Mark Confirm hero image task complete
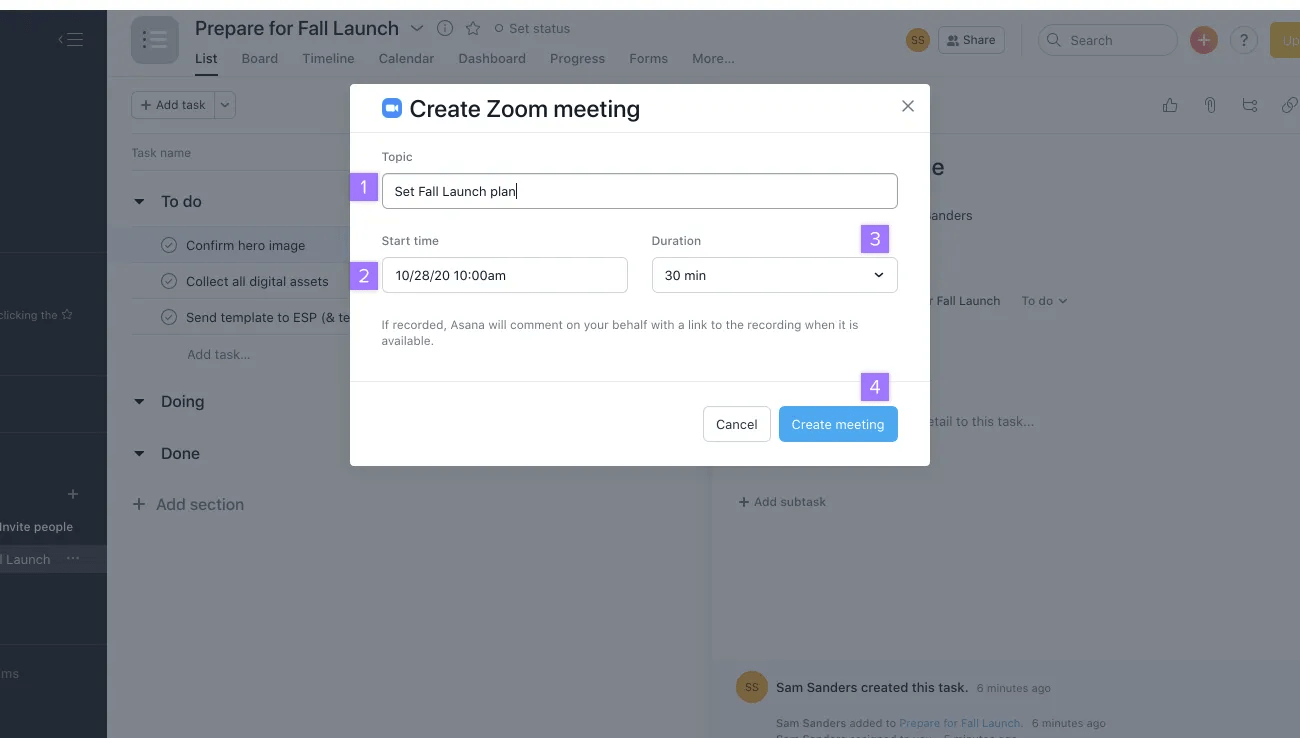The width and height of the screenshot is (1300, 738). (x=169, y=245)
